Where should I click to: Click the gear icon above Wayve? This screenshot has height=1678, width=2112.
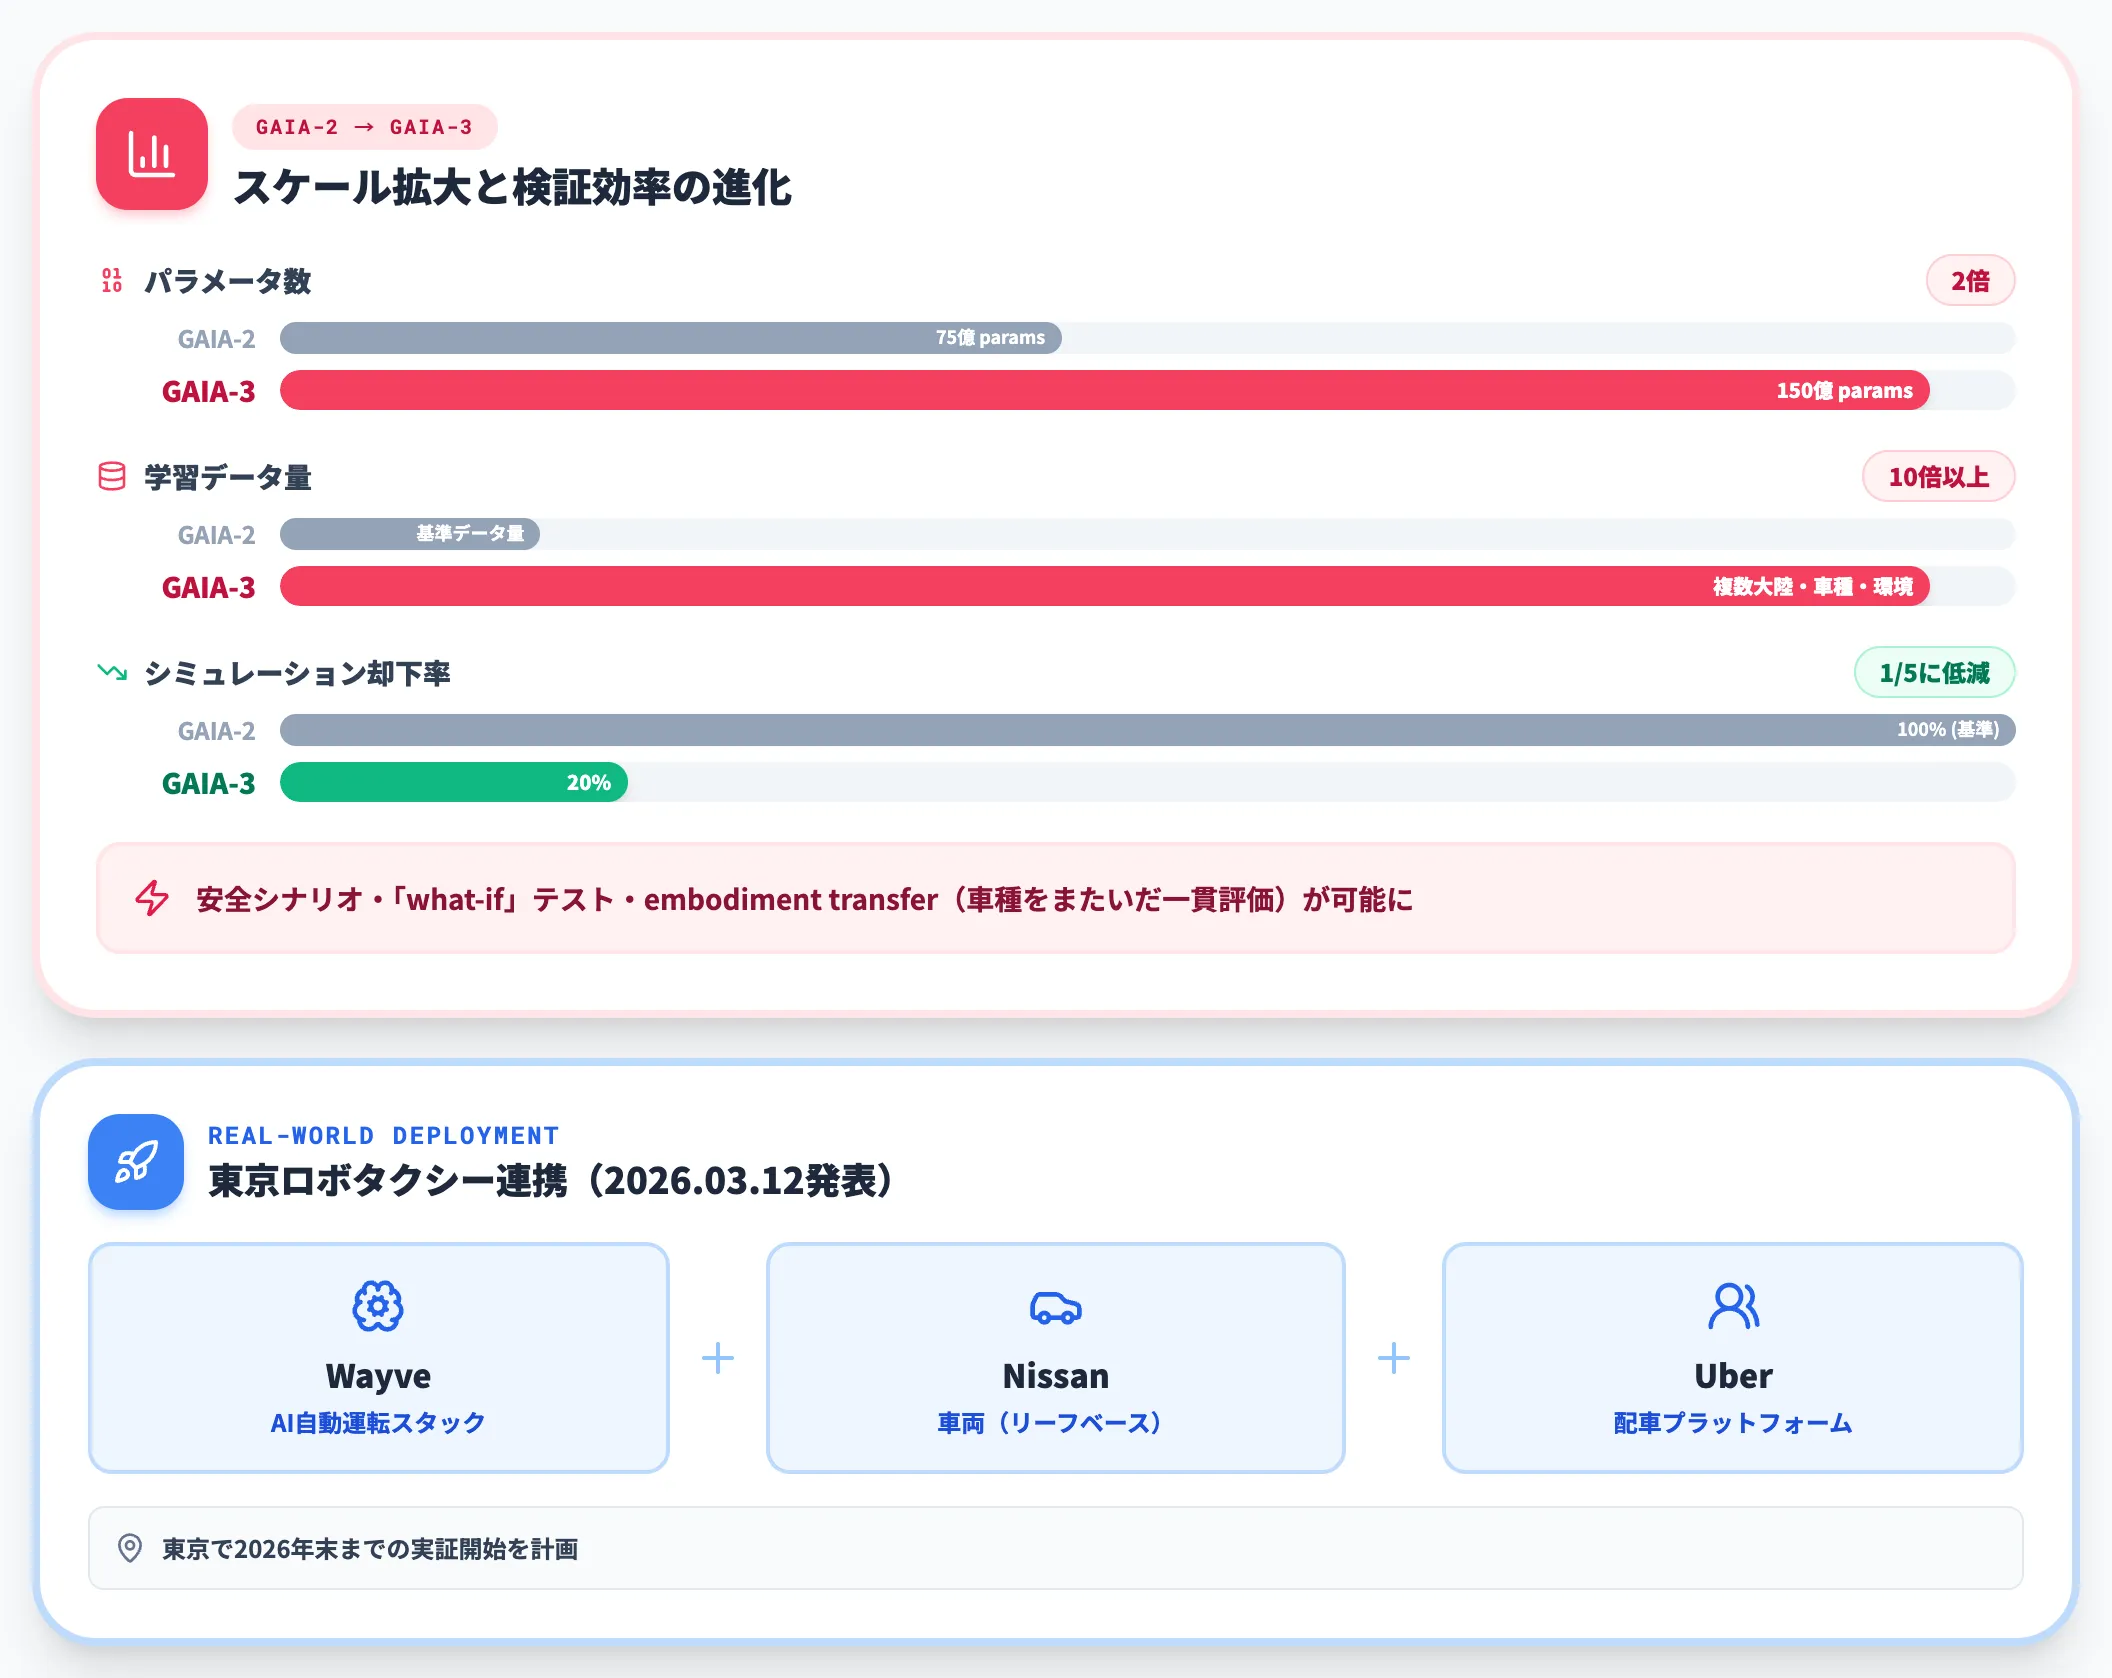point(378,1306)
